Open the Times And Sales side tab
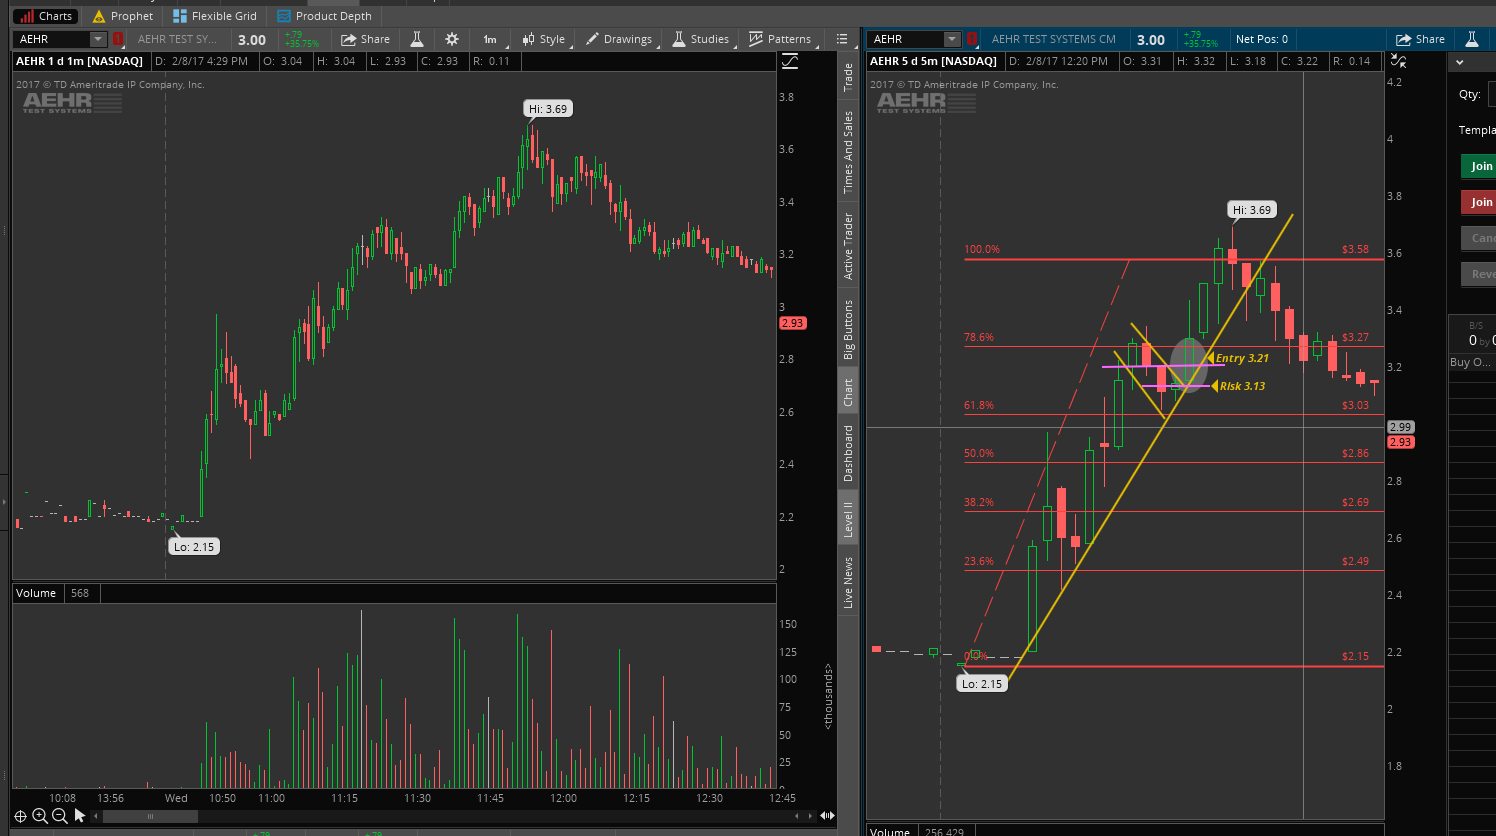Image resolution: width=1496 pixels, height=836 pixels. pos(848,152)
